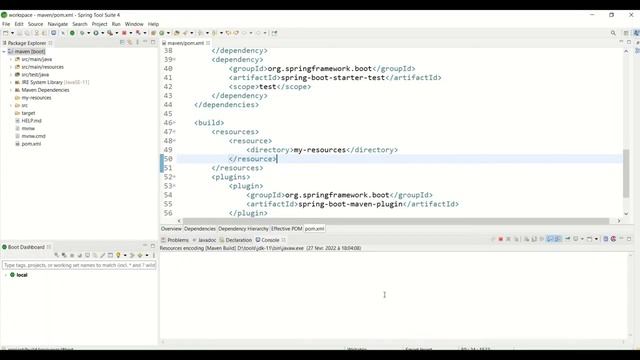Screen dimensions: 640x360
Task: Click the Boot Dashboard tag filter field
Action: (x=79, y=265)
